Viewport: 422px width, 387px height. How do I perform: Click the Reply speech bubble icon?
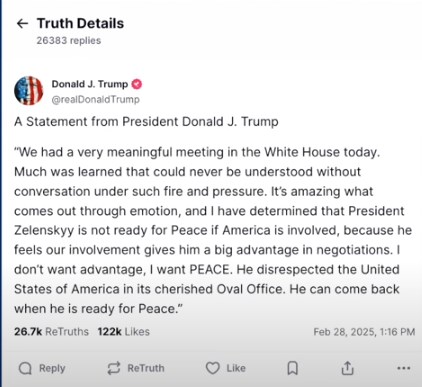click(25, 368)
